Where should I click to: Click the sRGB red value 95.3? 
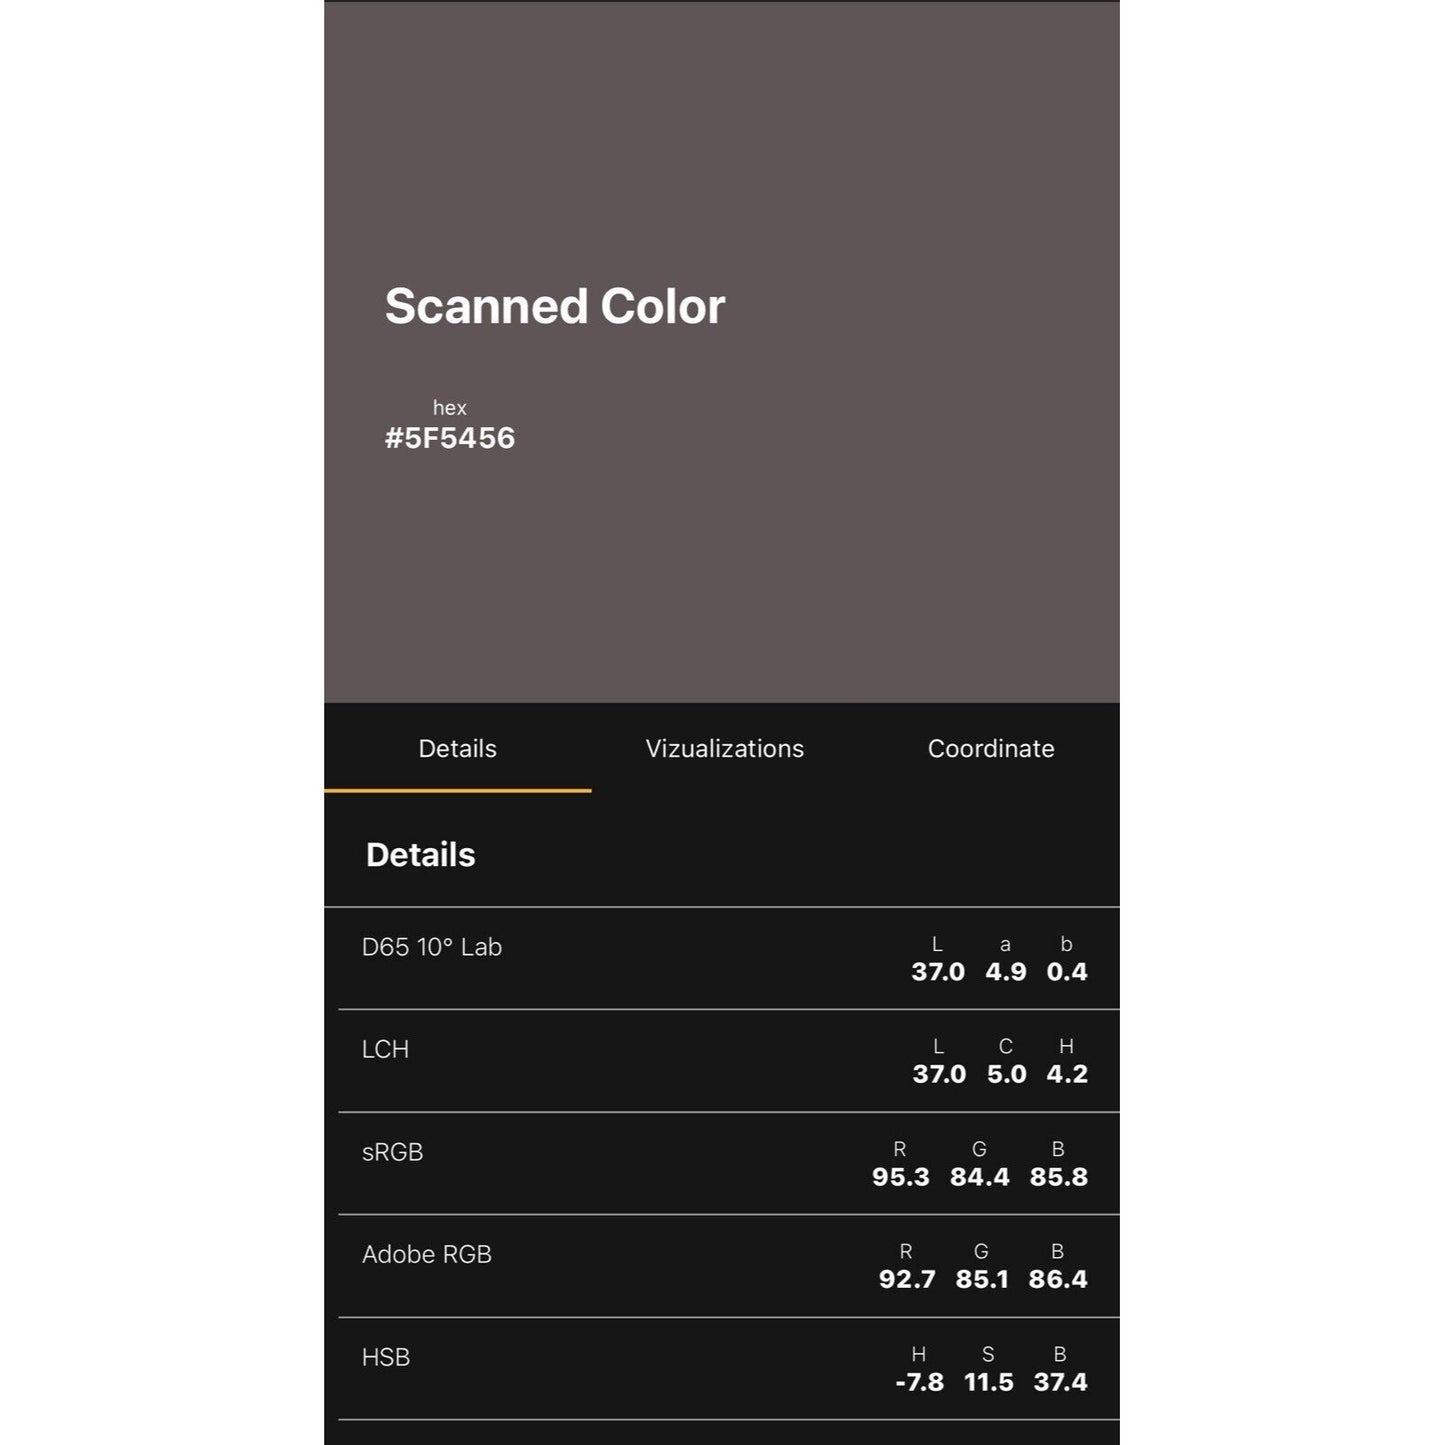(x=901, y=1177)
